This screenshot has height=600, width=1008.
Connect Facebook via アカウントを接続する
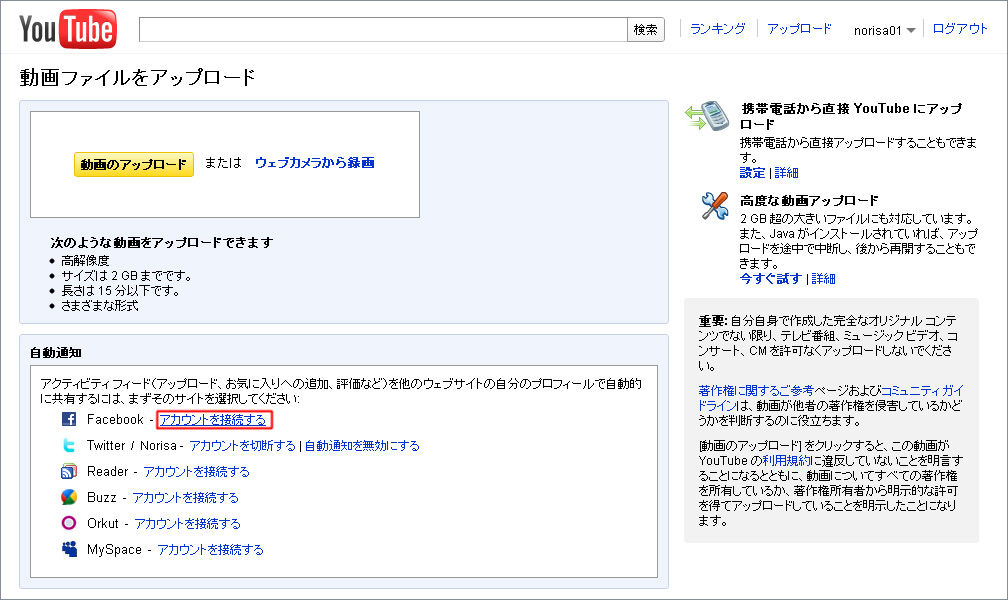point(213,420)
